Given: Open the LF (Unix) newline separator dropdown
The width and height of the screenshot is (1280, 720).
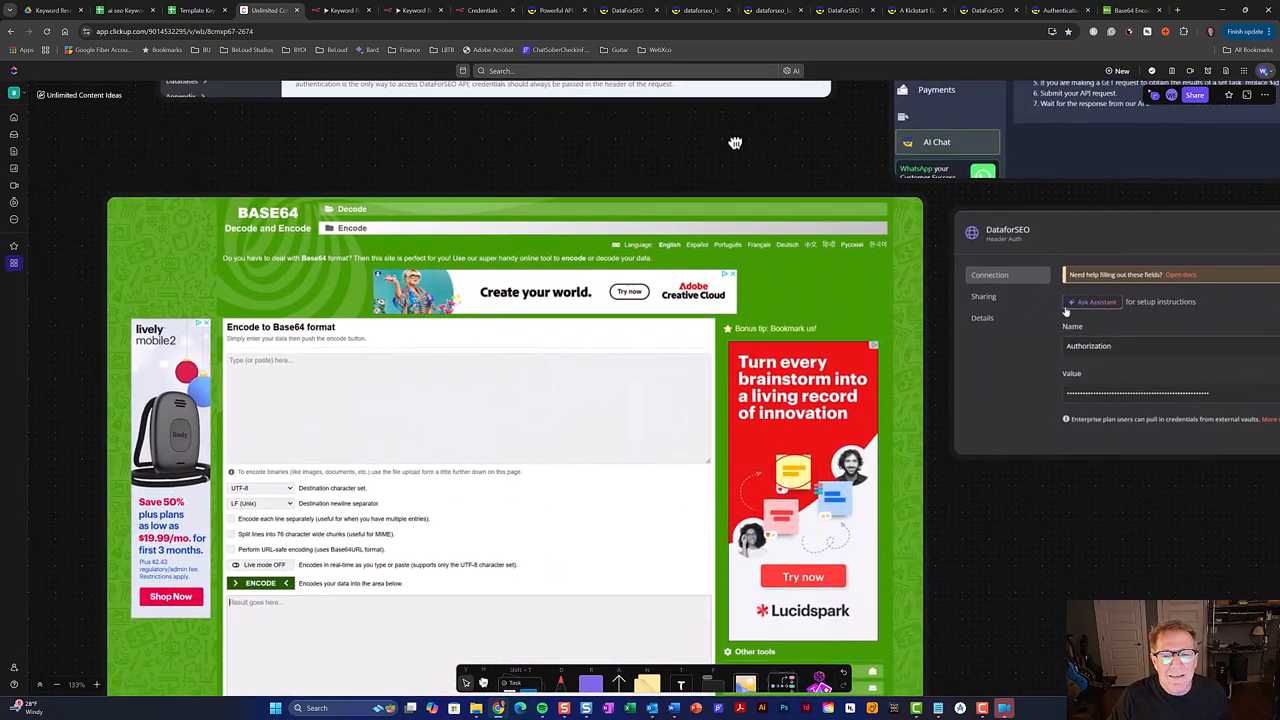Looking at the screenshot, I should 261,503.
